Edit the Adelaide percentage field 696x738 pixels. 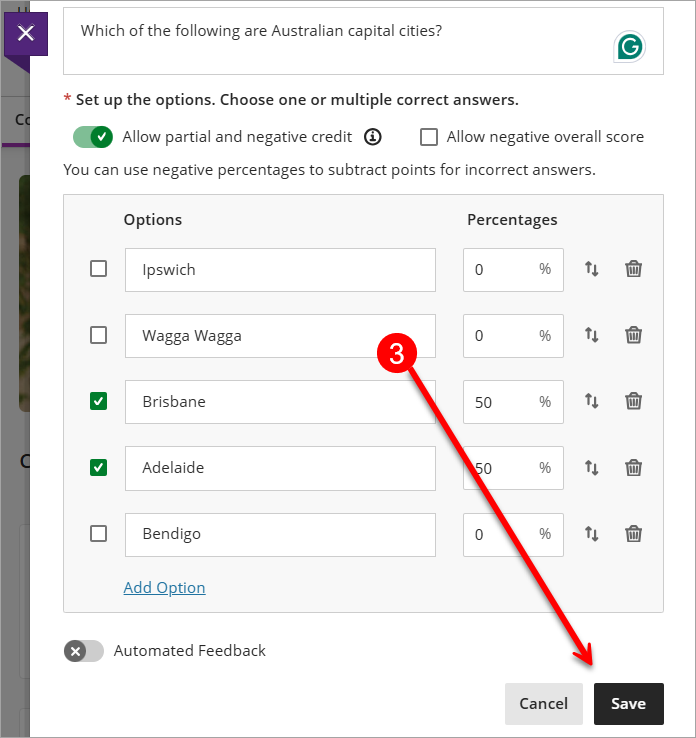click(x=513, y=468)
